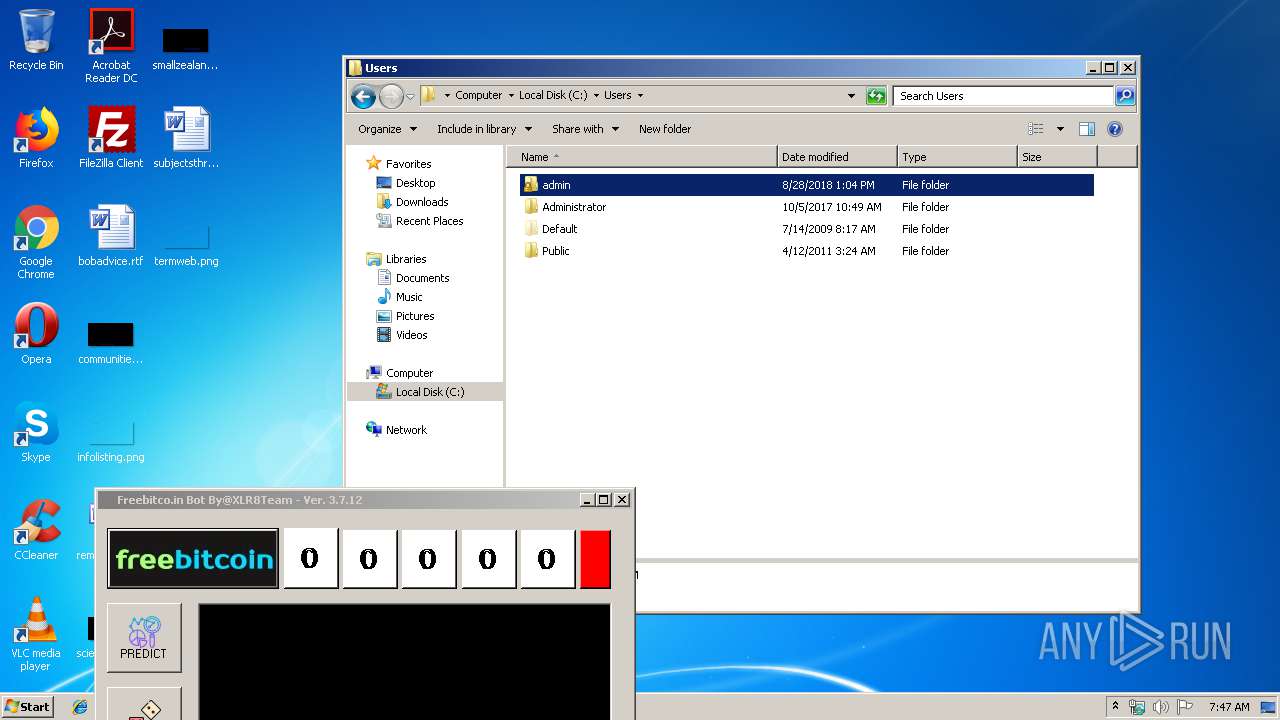Refresh the Users folder view
1280x720 pixels.
pos(876,96)
